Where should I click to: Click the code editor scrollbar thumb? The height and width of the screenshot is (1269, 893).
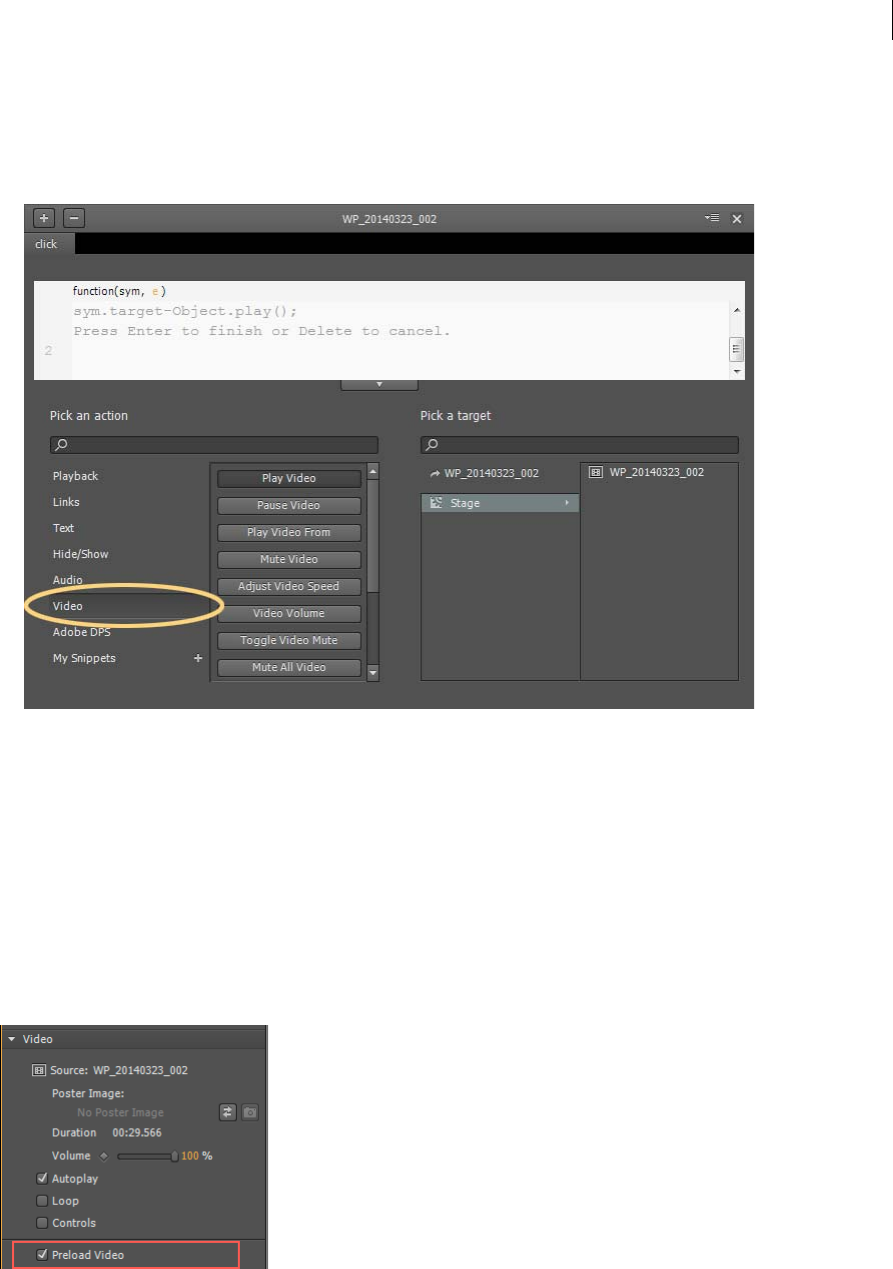(738, 348)
